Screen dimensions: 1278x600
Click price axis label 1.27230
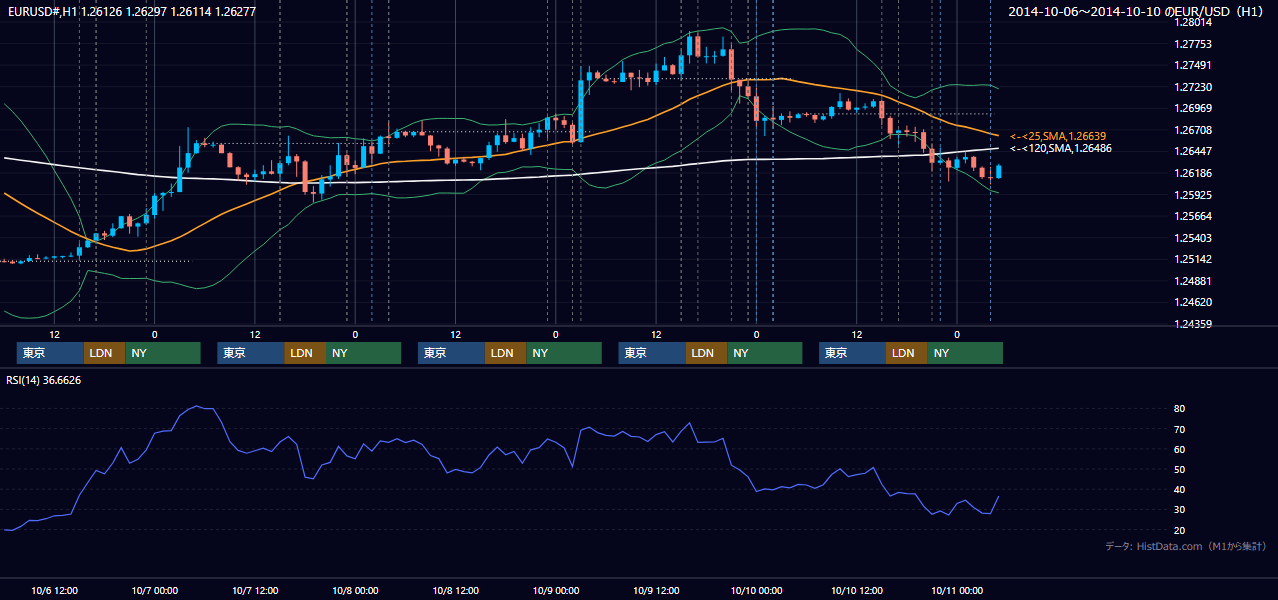[x=1192, y=87]
